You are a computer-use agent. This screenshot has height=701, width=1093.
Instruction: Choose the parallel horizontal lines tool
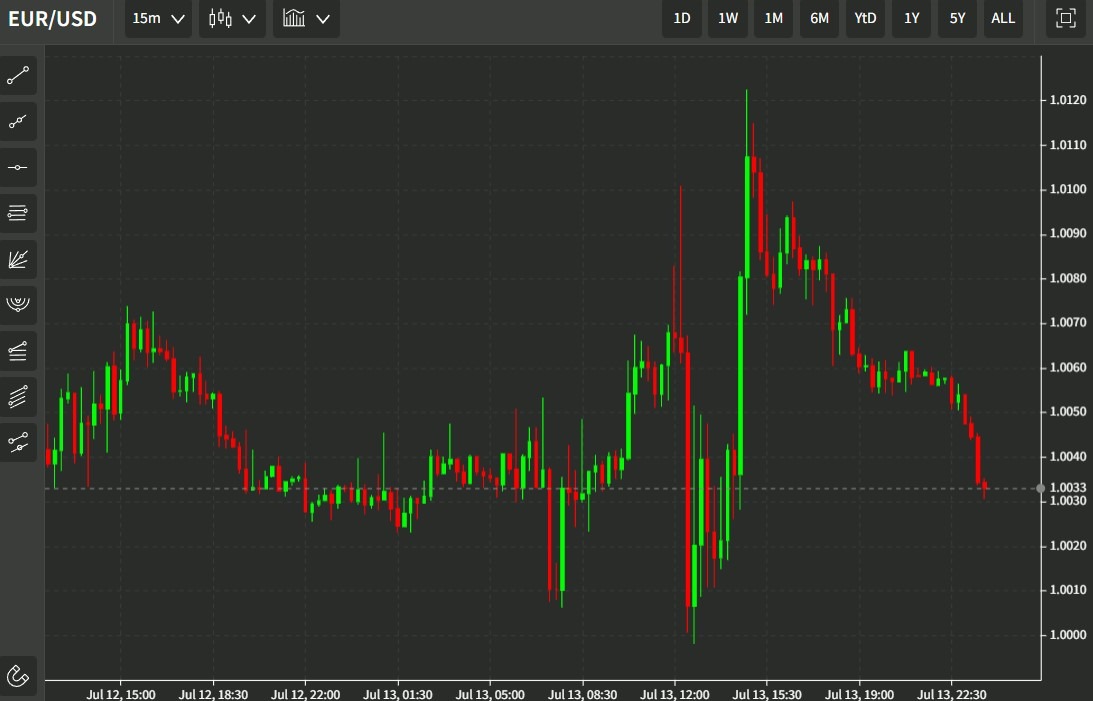click(18, 213)
